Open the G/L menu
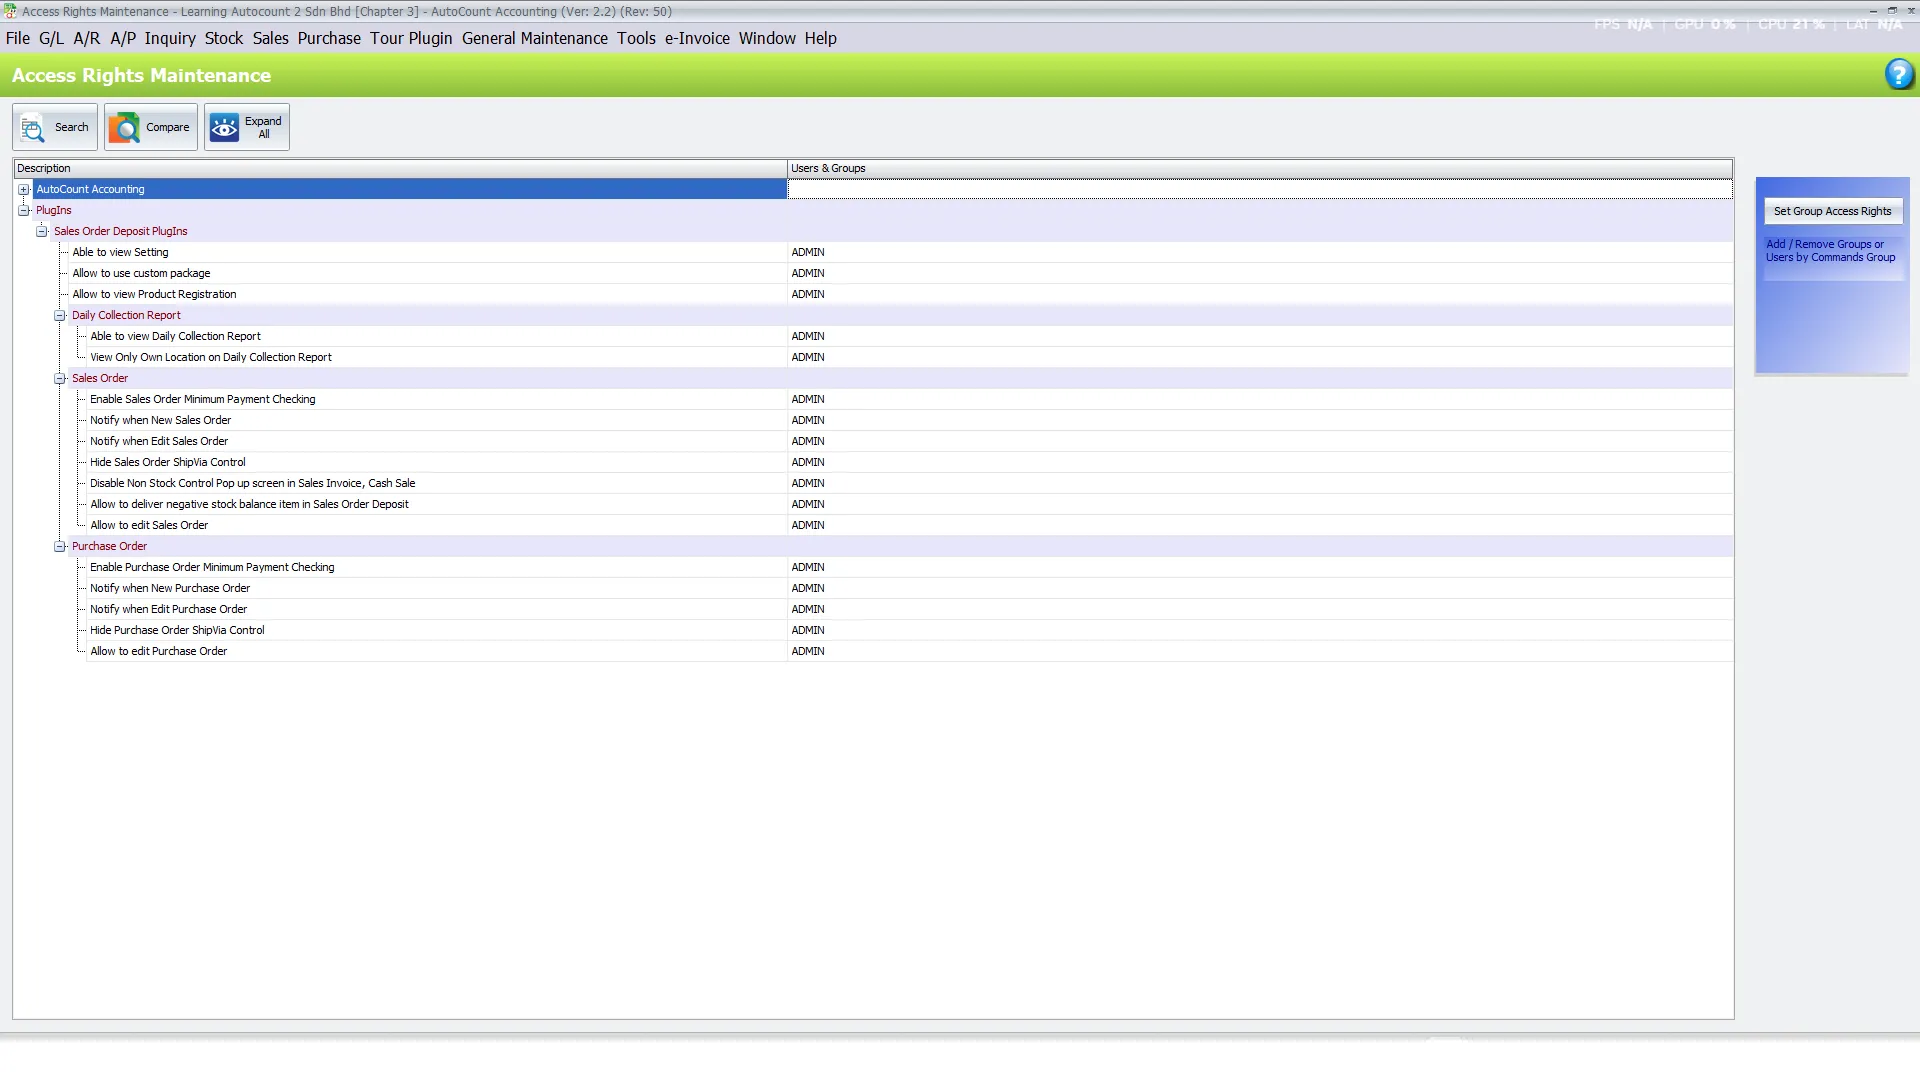 click(x=51, y=38)
